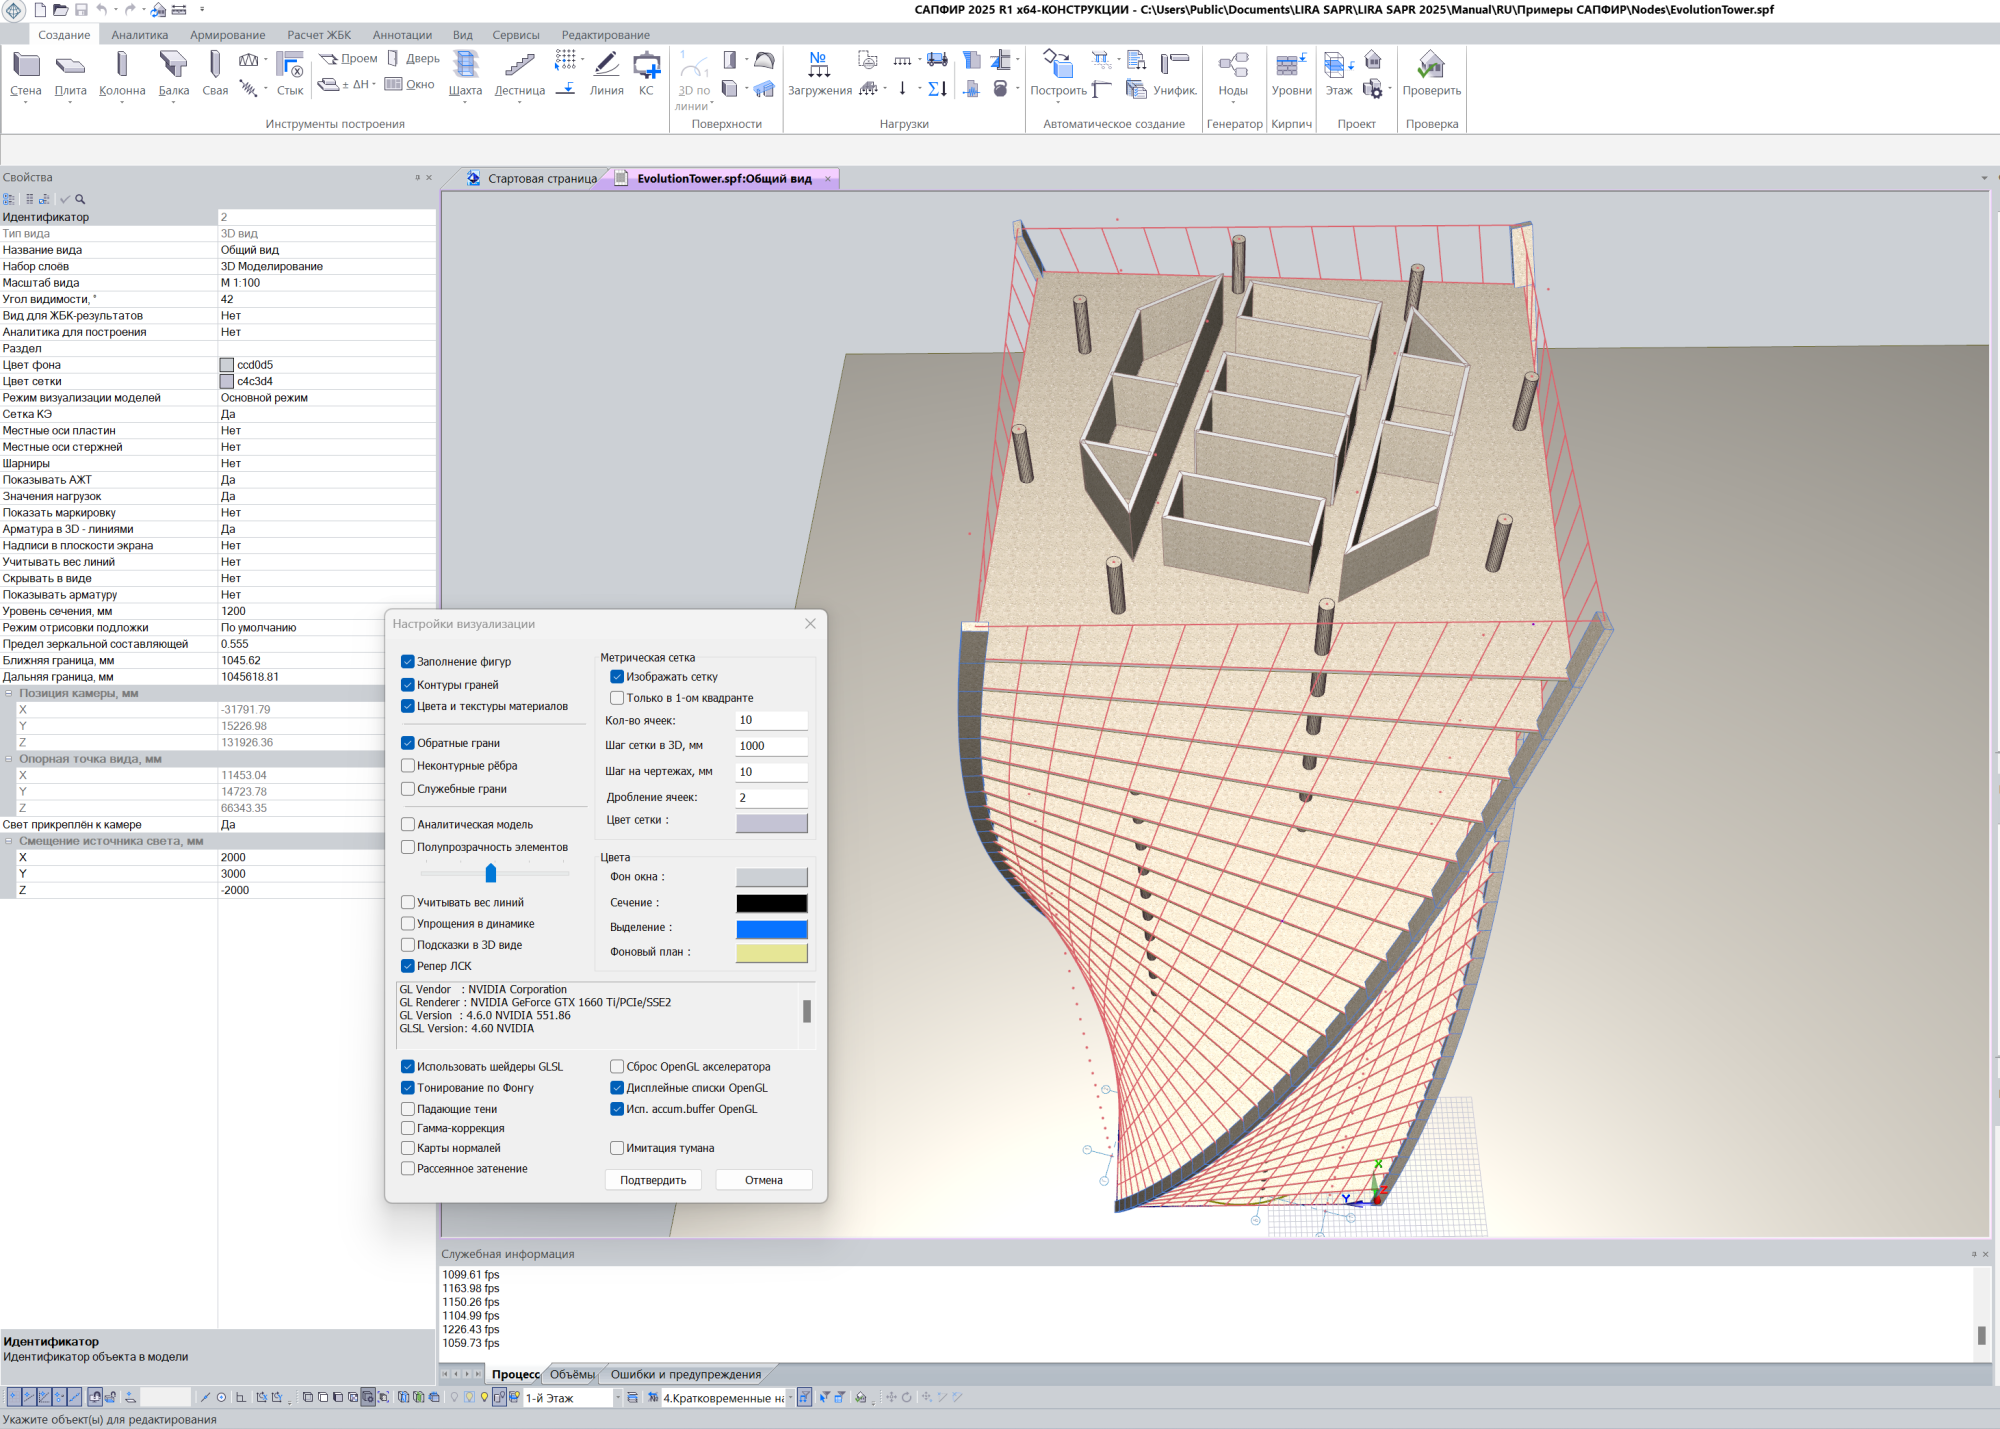Collapse the Позиция камеры property group
The width and height of the screenshot is (2000, 1429).
coord(9,693)
